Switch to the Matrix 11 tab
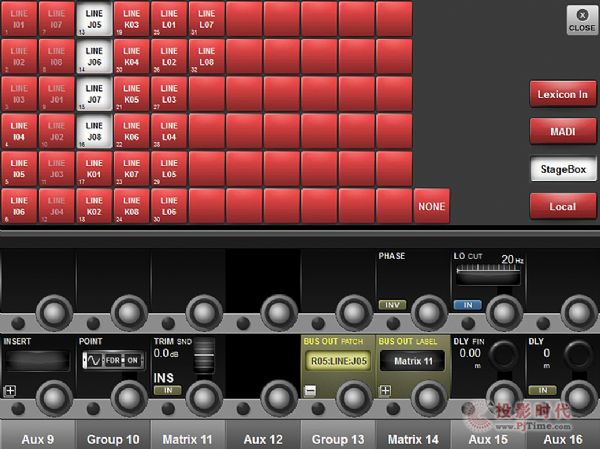The image size is (600, 449). click(188, 439)
